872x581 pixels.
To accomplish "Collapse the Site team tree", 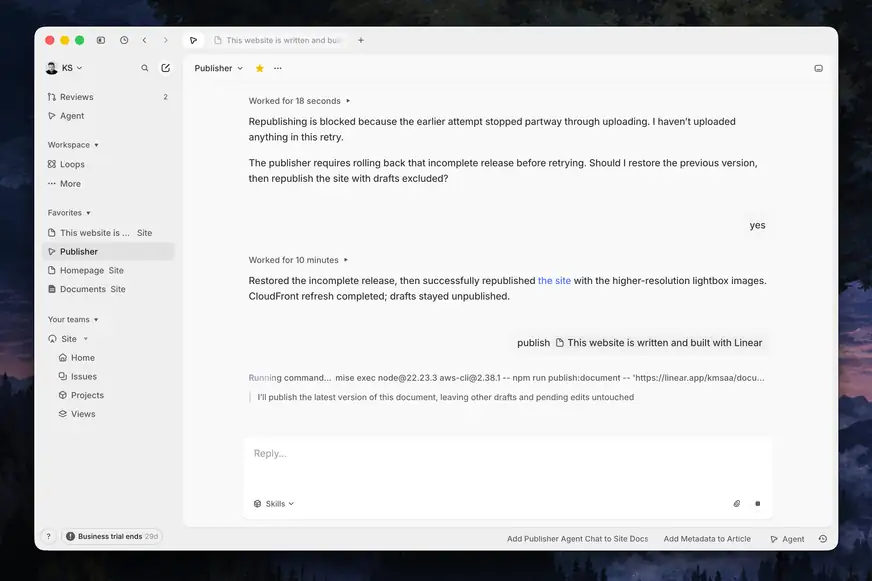I will (x=86, y=339).
